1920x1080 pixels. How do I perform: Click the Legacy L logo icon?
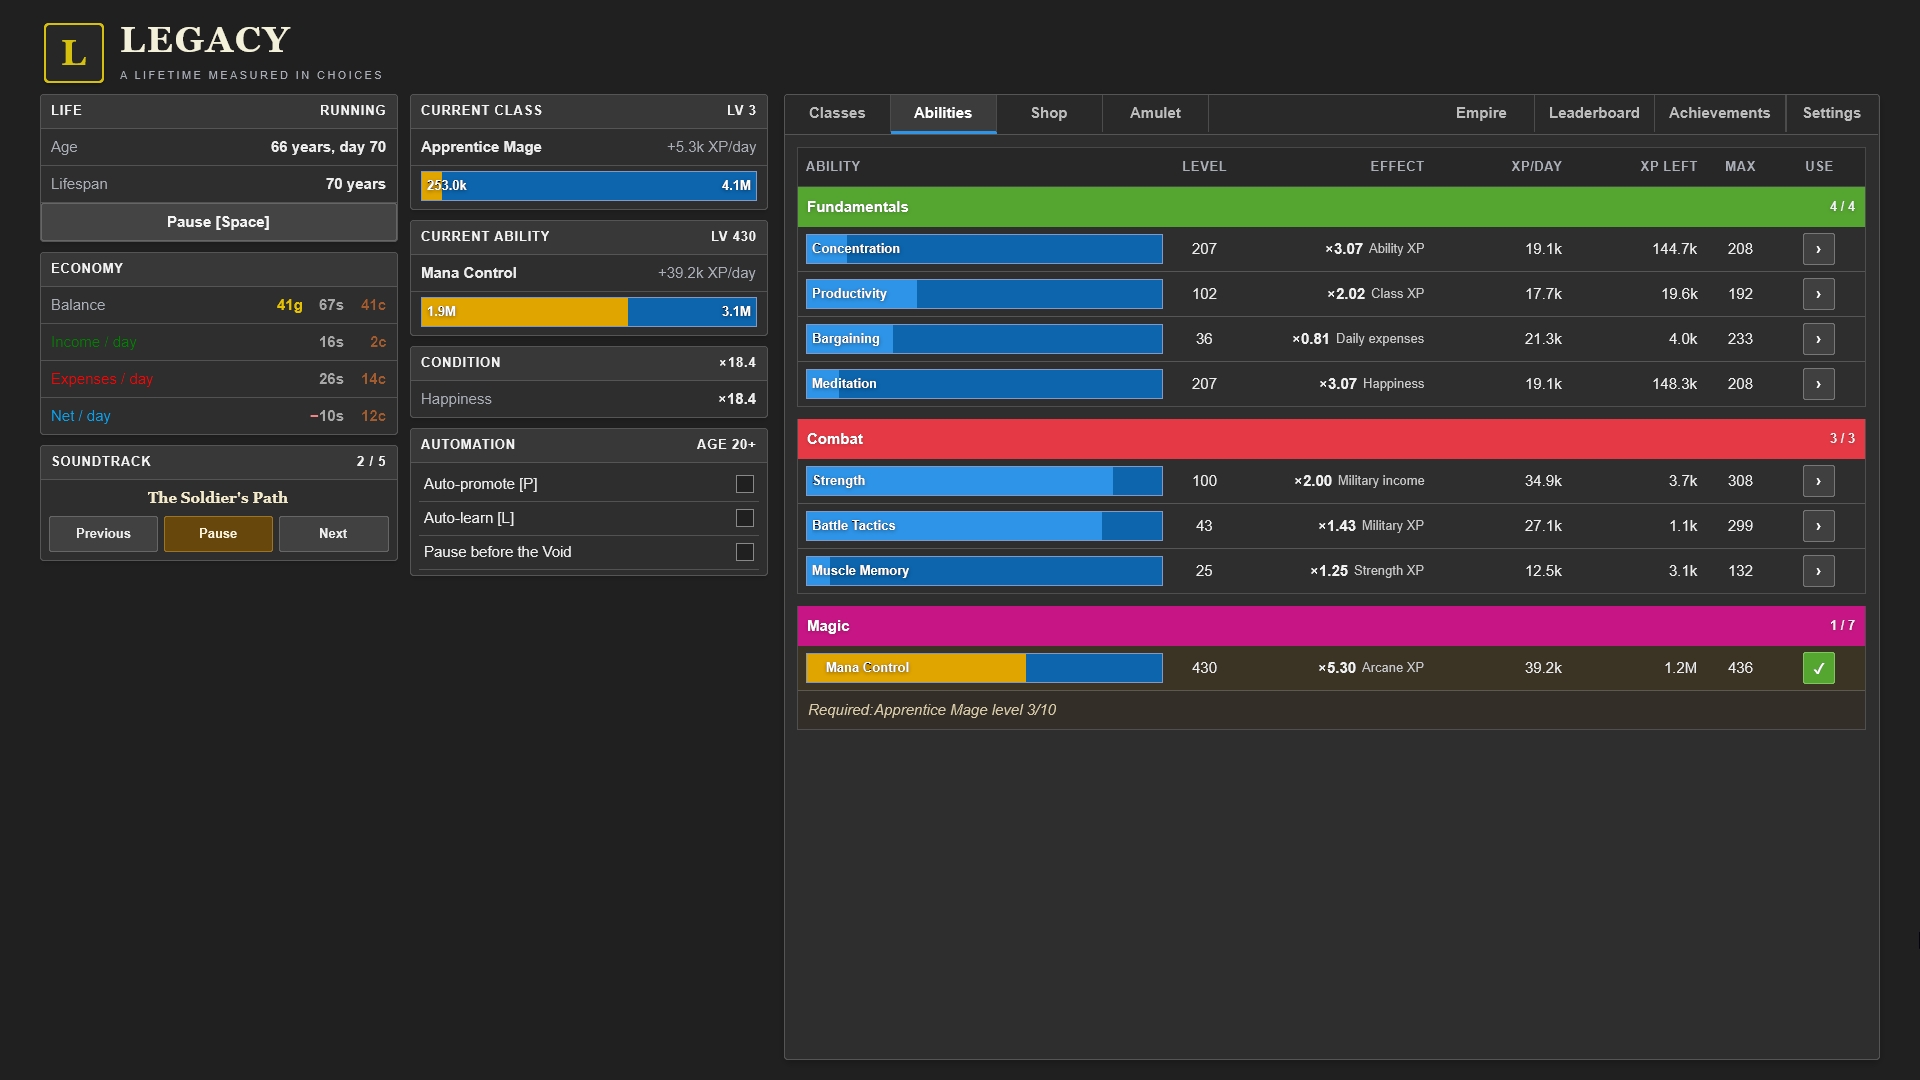(74, 53)
